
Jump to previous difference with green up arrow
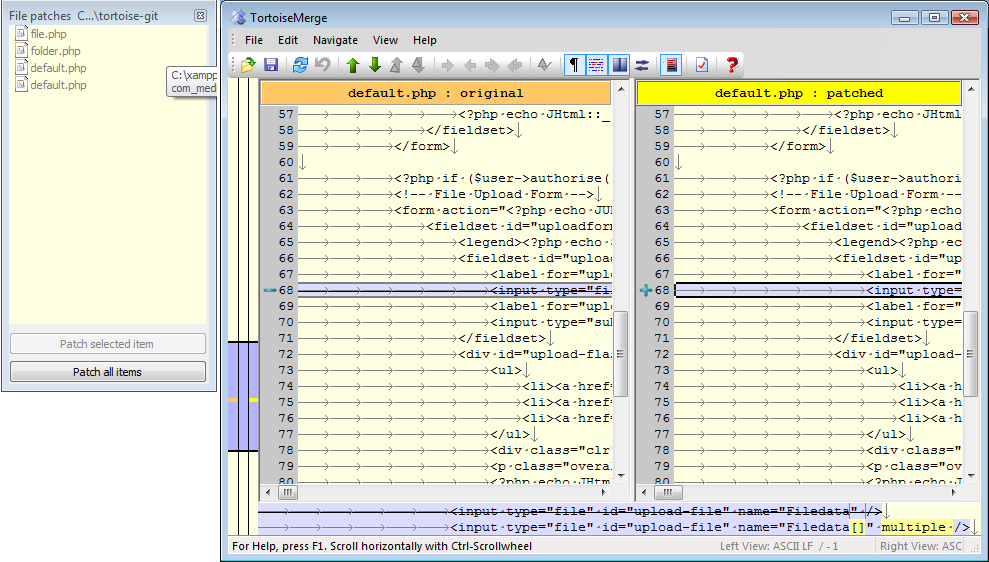pyautogui.click(x=353, y=64)
